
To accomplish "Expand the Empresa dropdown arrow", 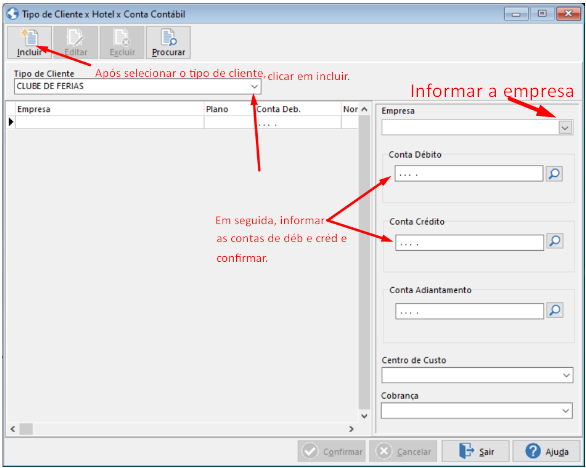I will (x=565, y=128).
